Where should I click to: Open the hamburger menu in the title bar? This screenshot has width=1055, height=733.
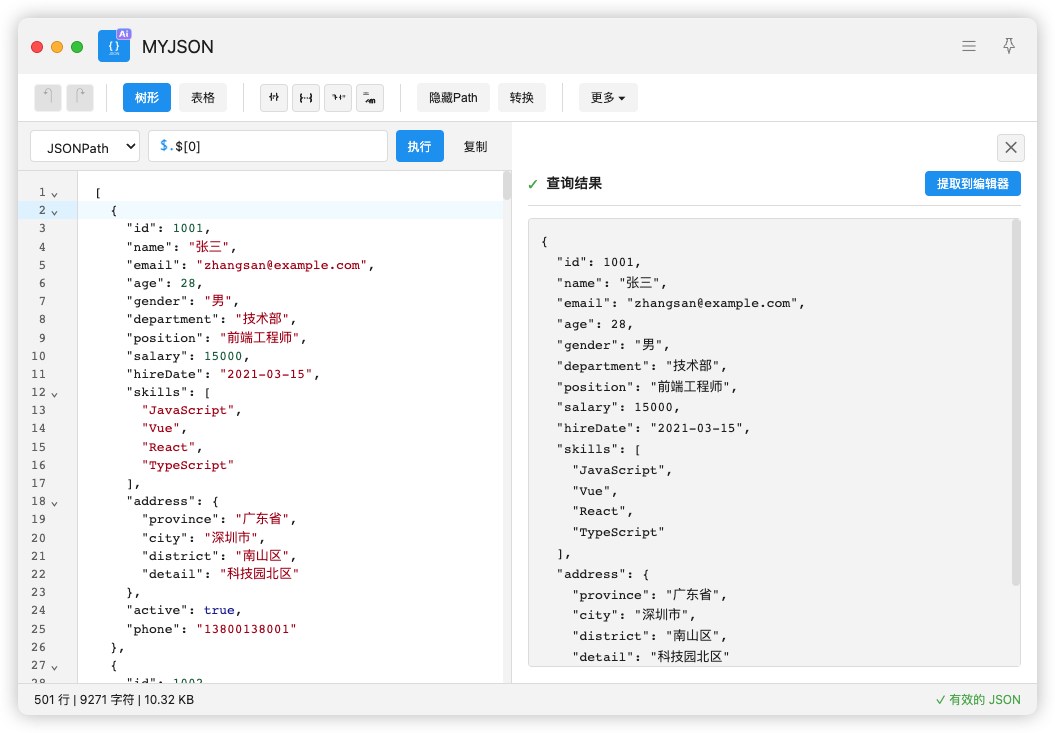tap(969, 46)
